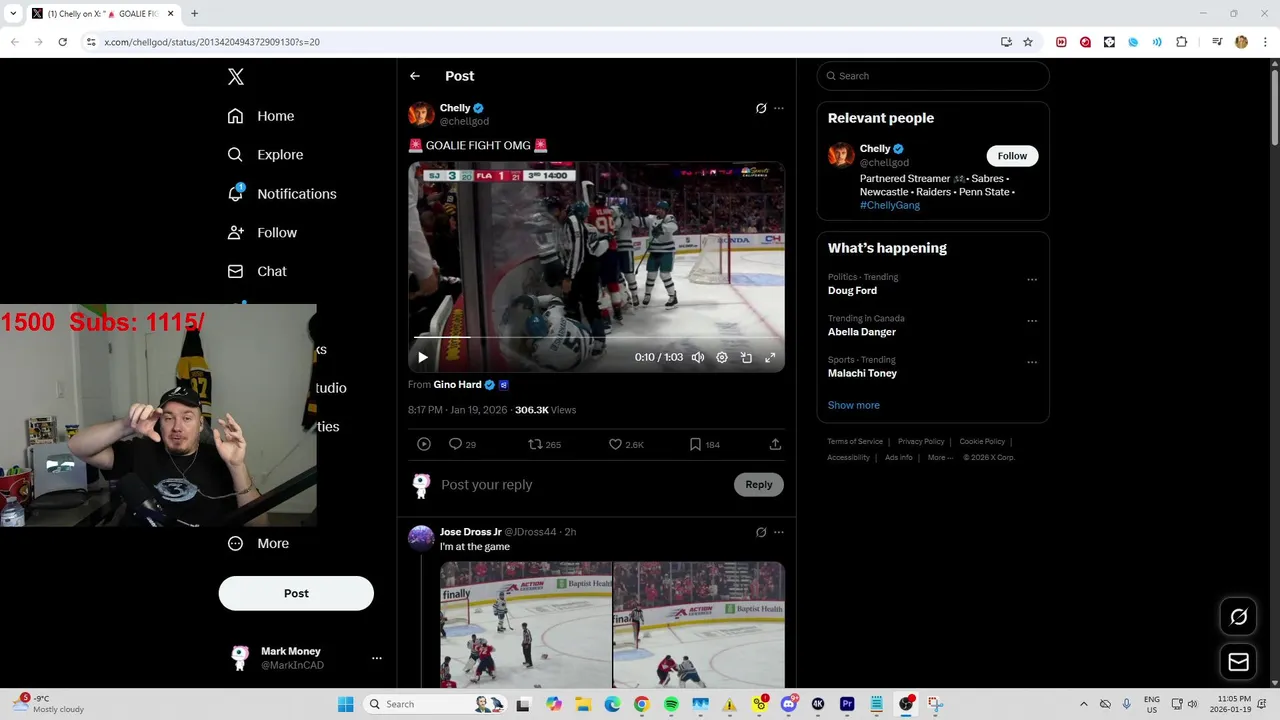Screen dimensions: 1280x720
Task: Open the Abella Danger trend
Action: tap(862, 332)
